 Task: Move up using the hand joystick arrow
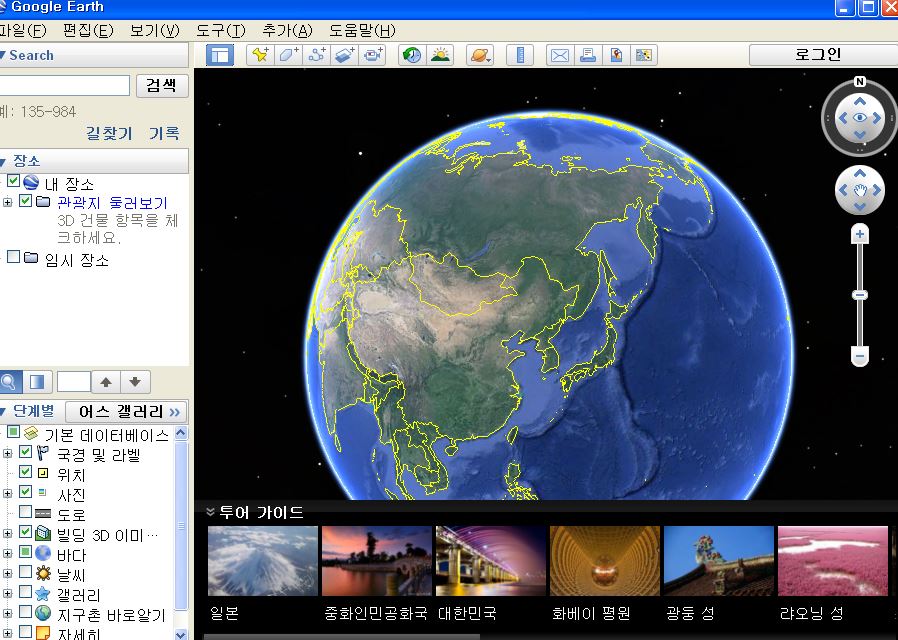click(860, 173)
